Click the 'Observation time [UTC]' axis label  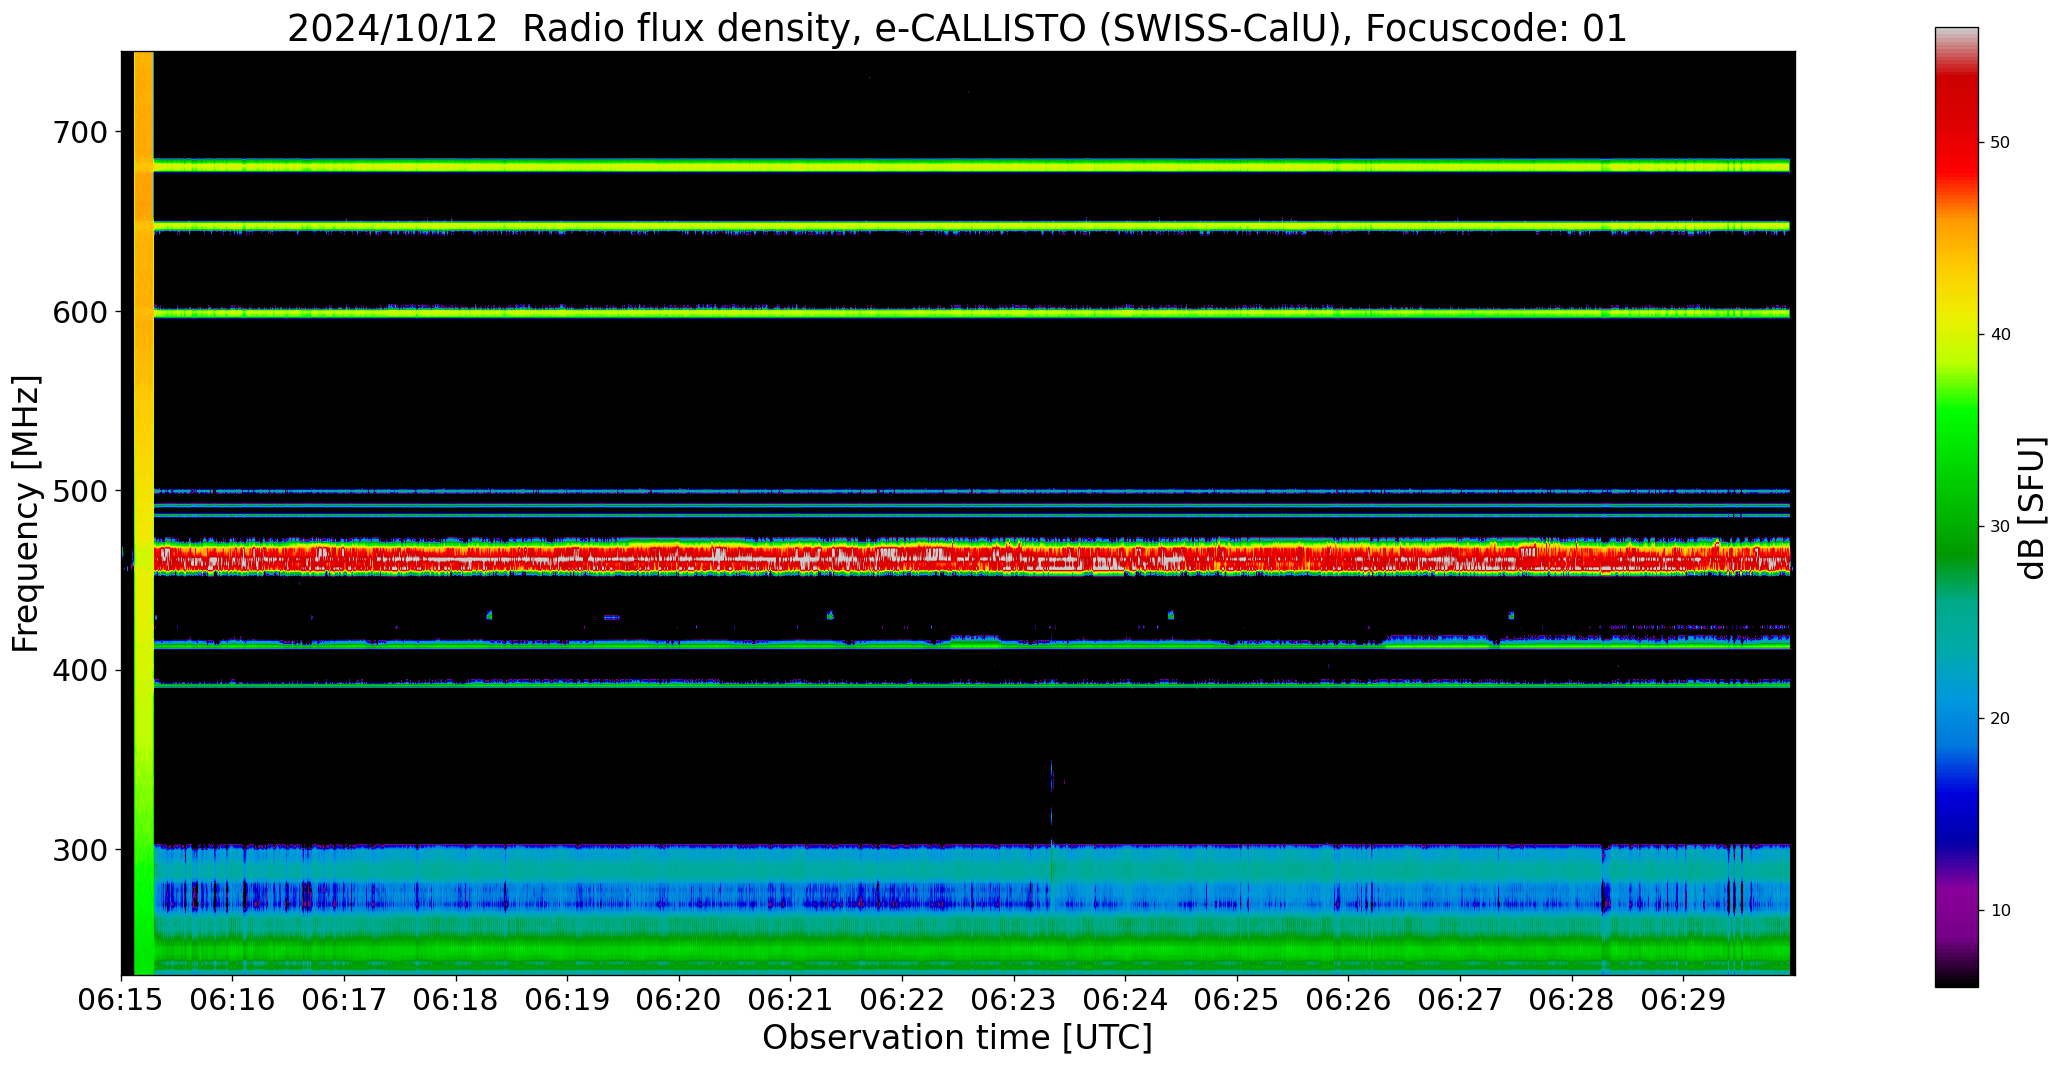pos(957,1037)
